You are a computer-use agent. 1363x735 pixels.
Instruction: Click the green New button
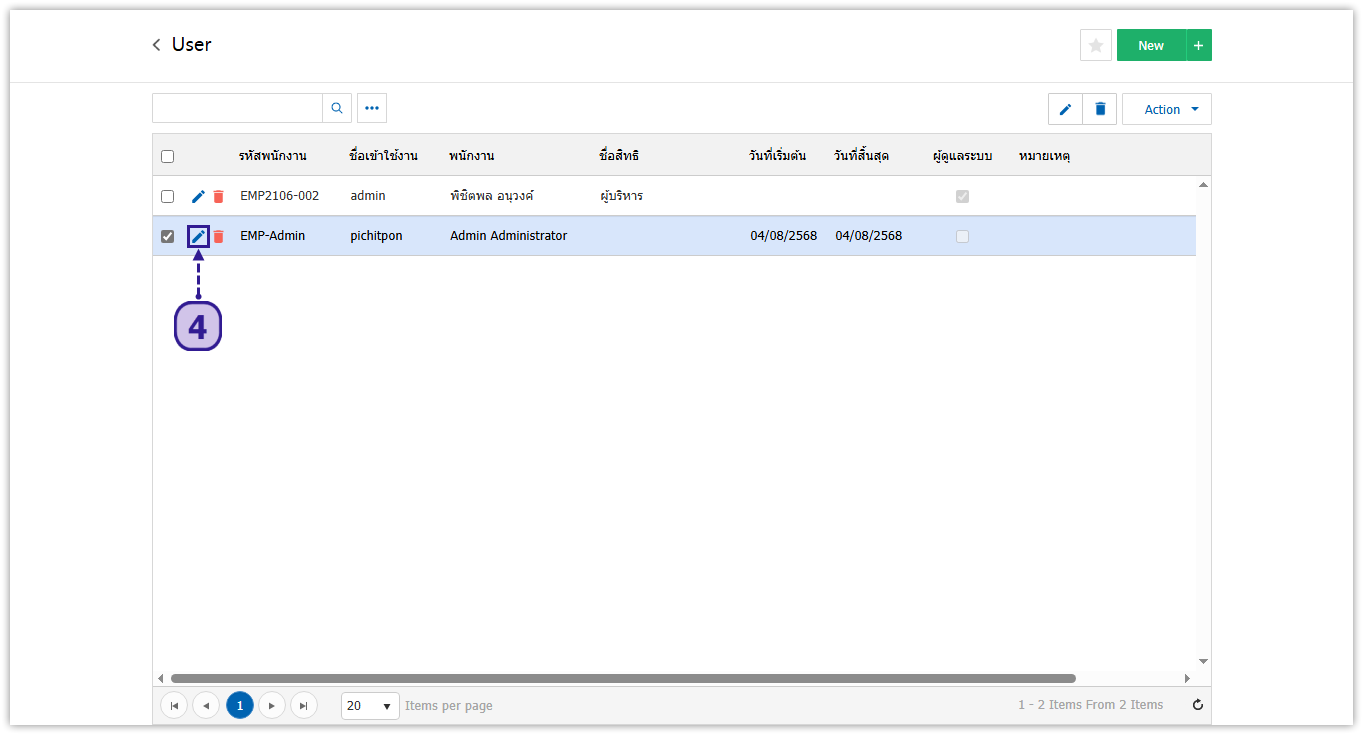1151,45
